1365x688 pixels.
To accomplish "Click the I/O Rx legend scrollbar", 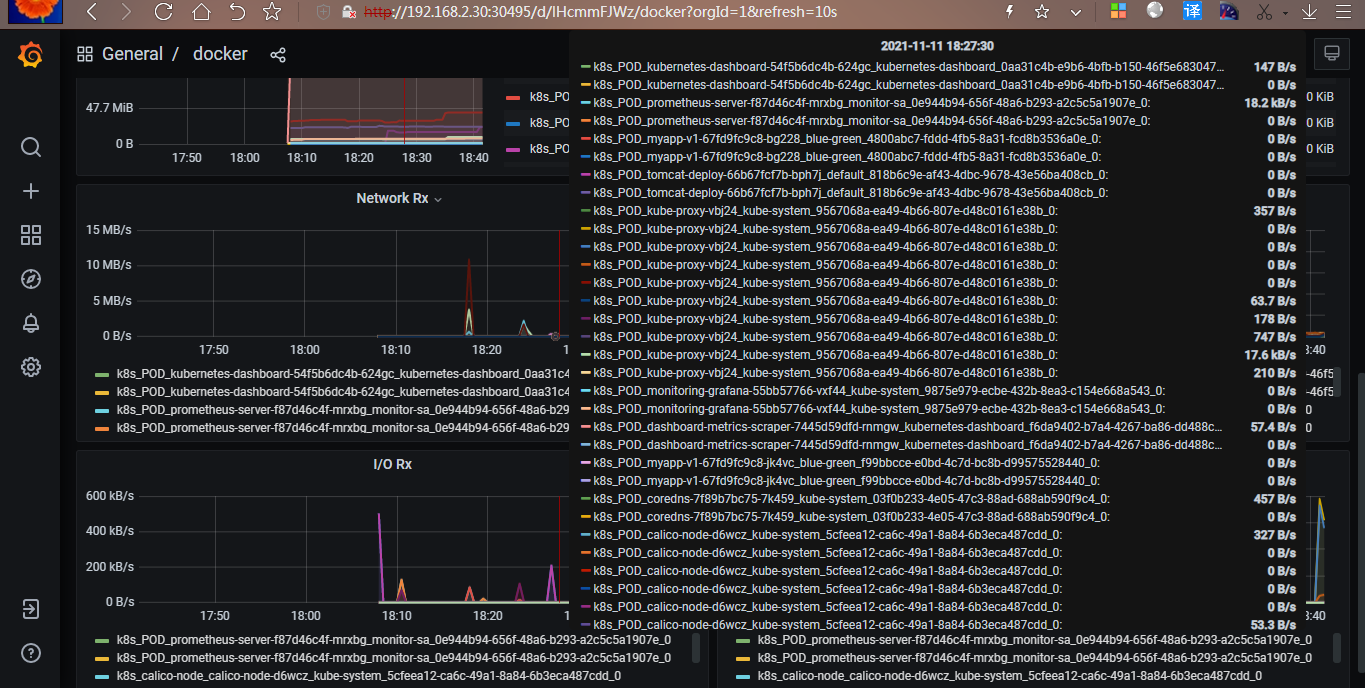I will click(695, 648).
